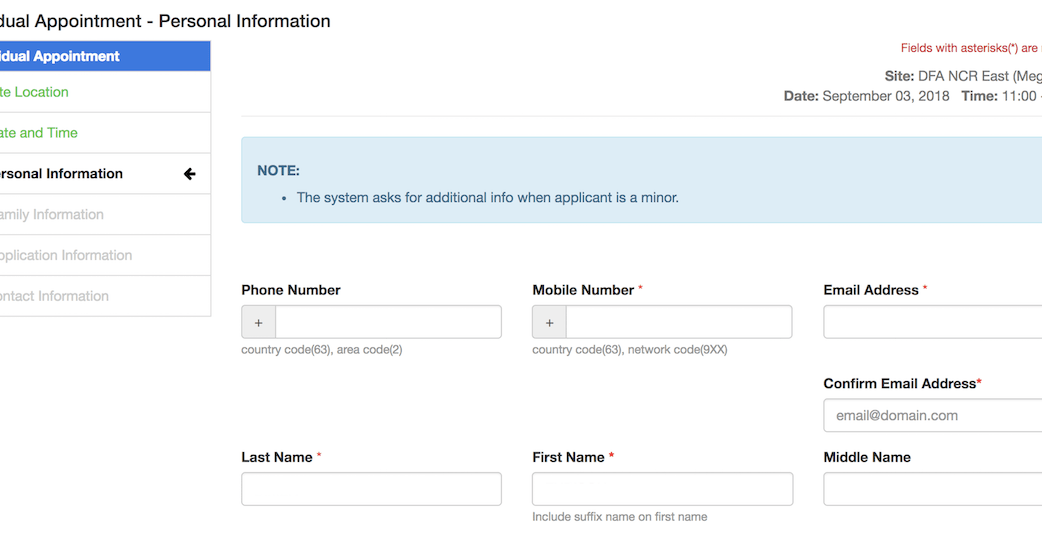Viewport: 1042px width, 541px height.
Task: Click the plus prefix of the Phone Number field
Action: 258,323
